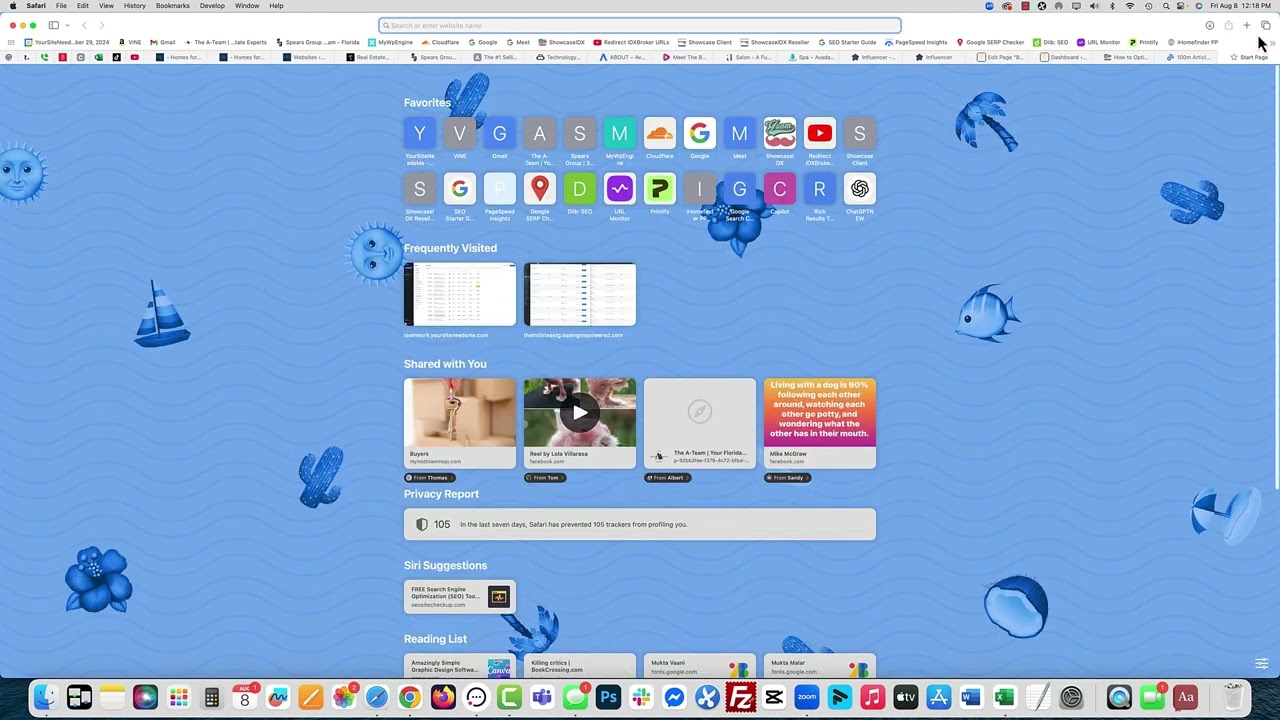Open the SEO site checkup Siri suggestion
The image size is (1280, 720).
coord(459,596)
